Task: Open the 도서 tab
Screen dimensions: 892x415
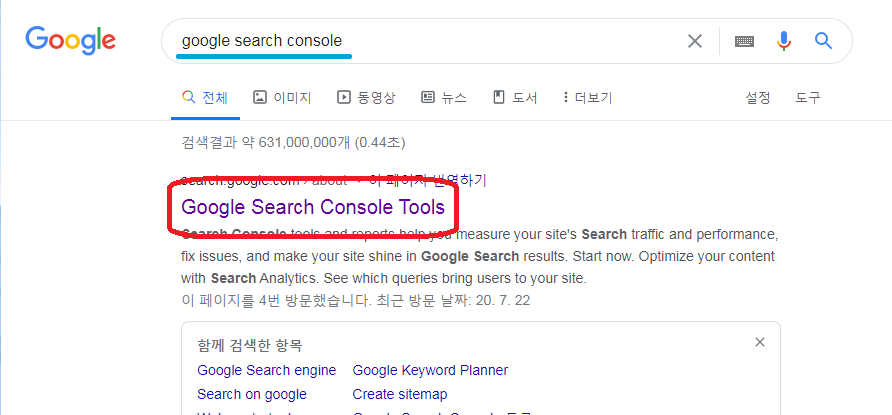Action: (515, 98)
